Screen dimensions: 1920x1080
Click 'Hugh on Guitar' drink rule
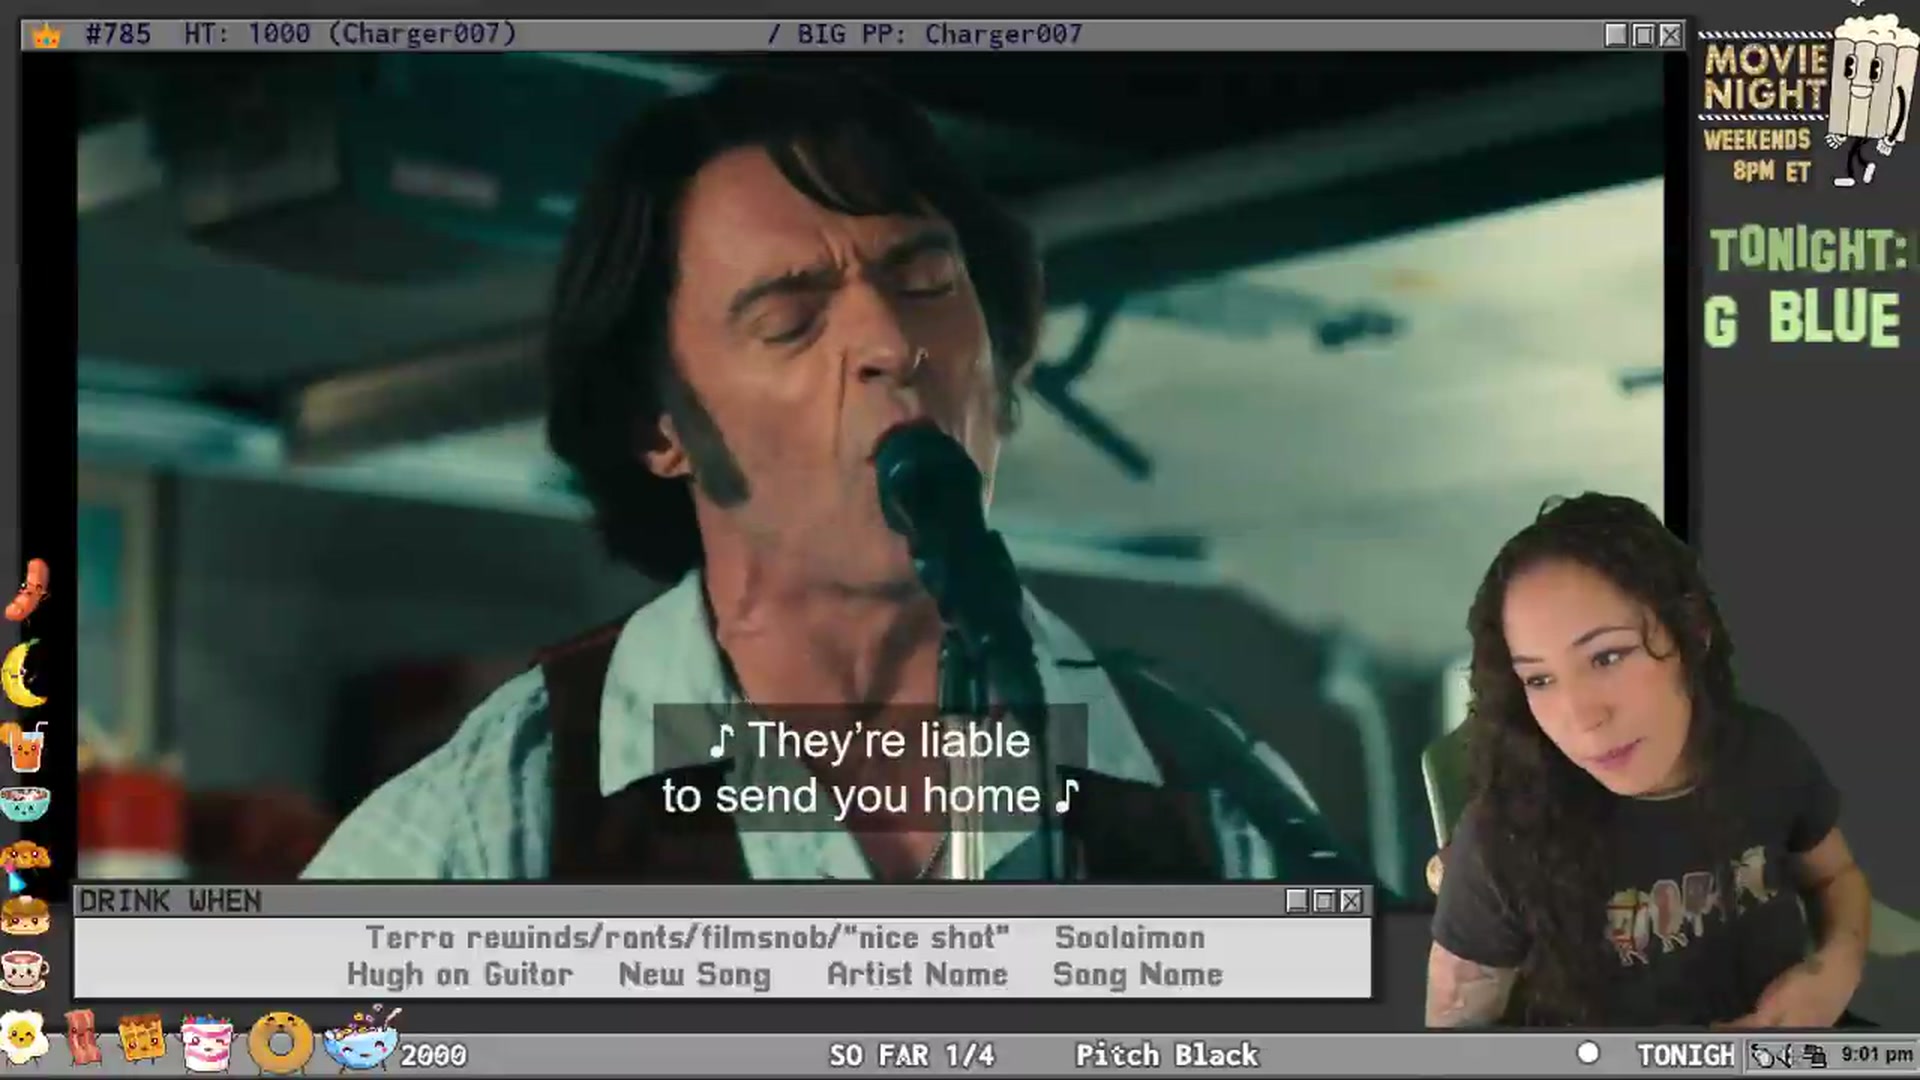tap(460, 975)
